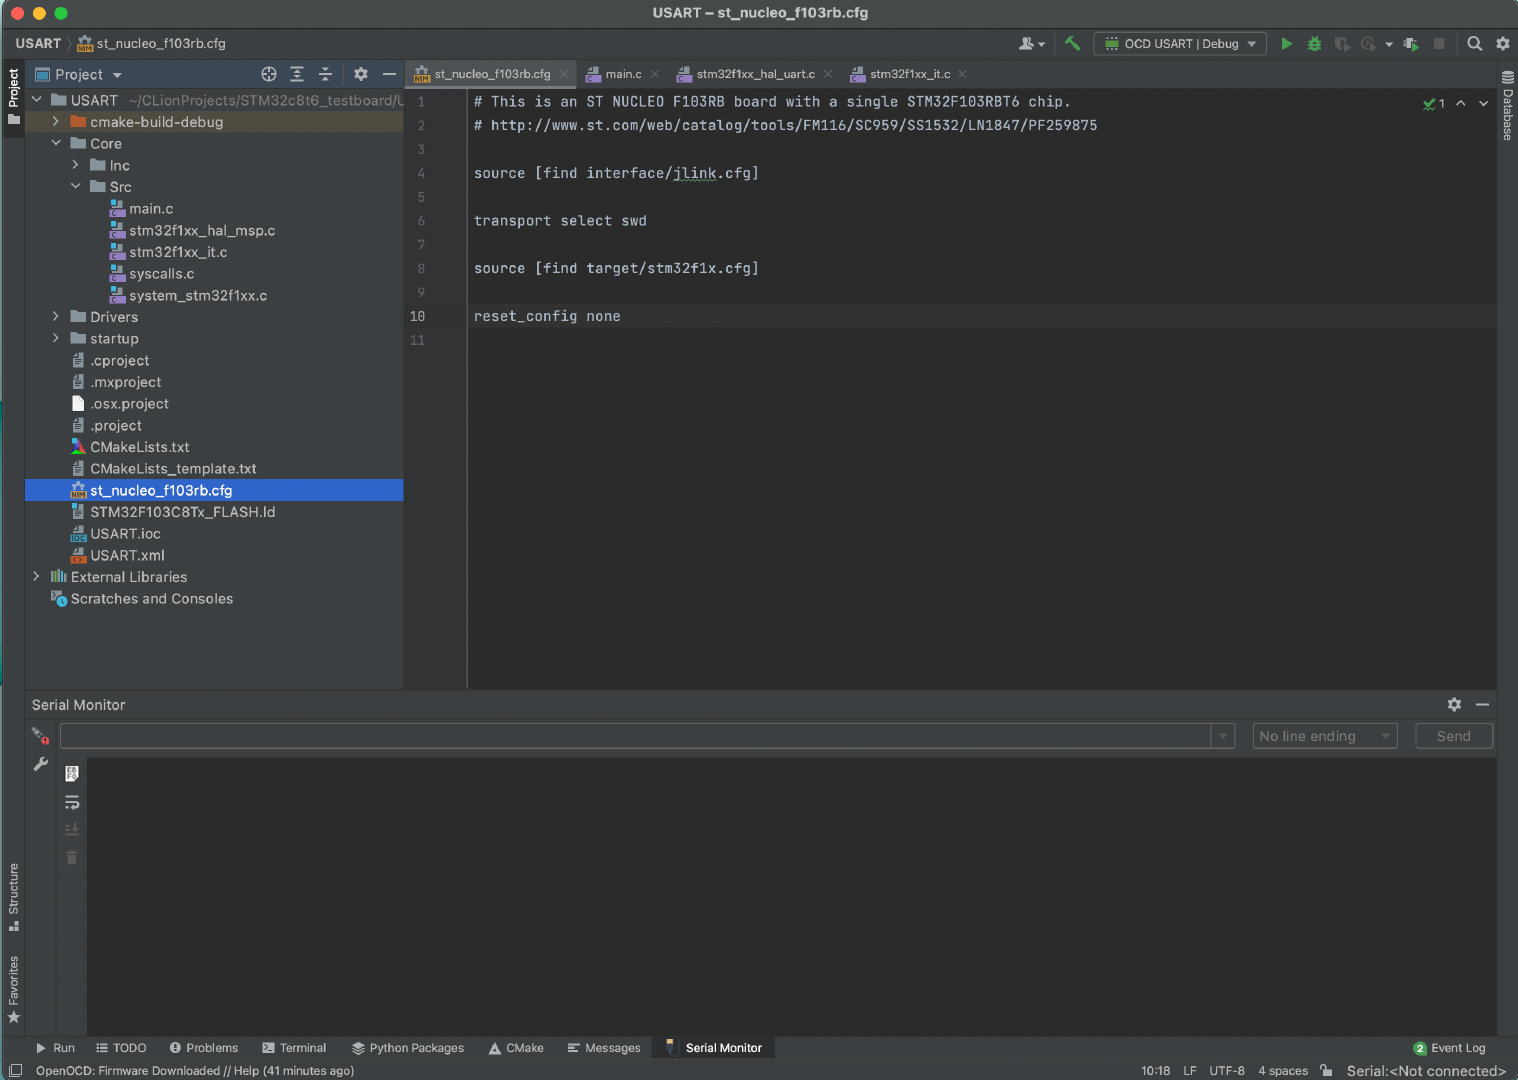Viewport: 1518px width, 1080px height.
Task: Open the No line ending dropdown
Action: [1324, 735]
